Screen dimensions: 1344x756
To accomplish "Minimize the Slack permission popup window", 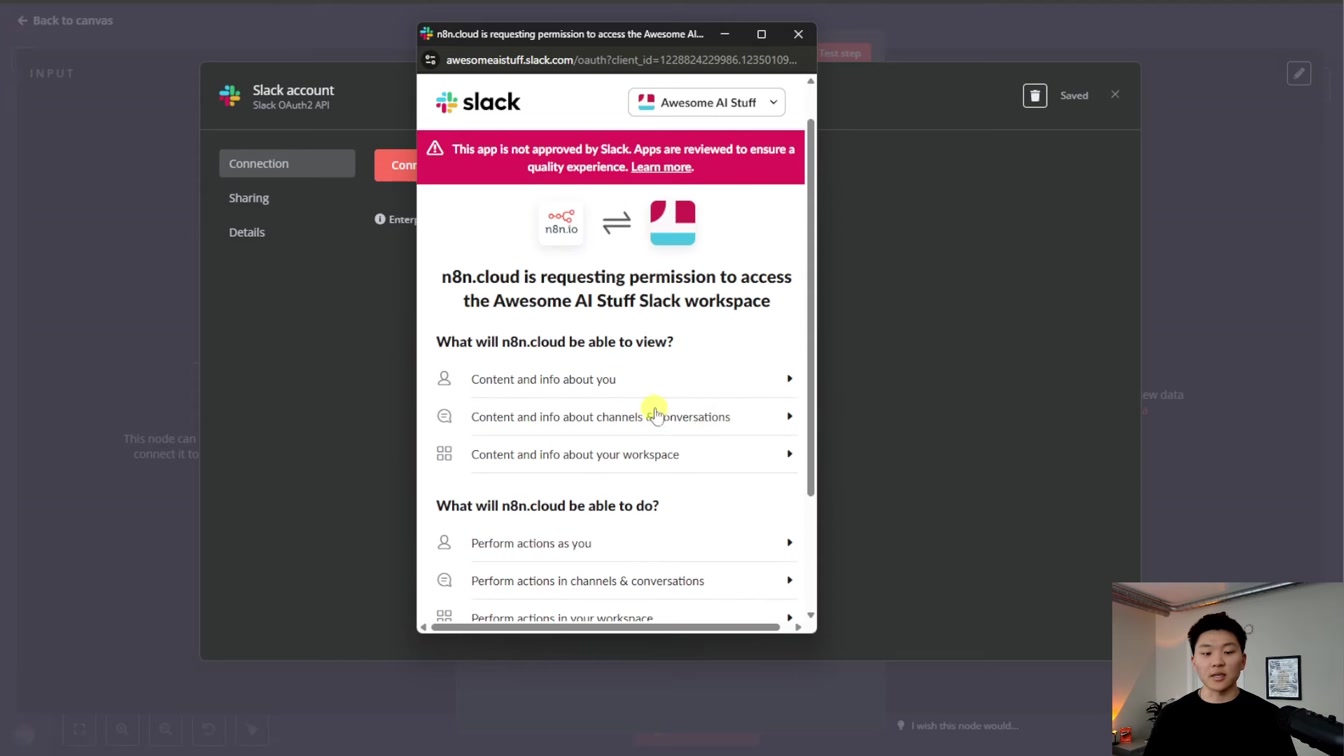I will click(x=725, y=34).
